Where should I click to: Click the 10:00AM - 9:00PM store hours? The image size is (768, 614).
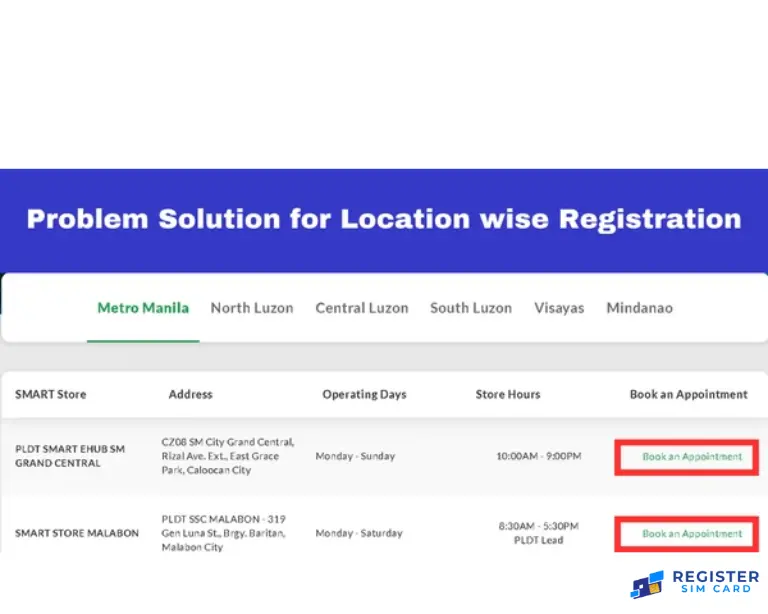(539, 456)
